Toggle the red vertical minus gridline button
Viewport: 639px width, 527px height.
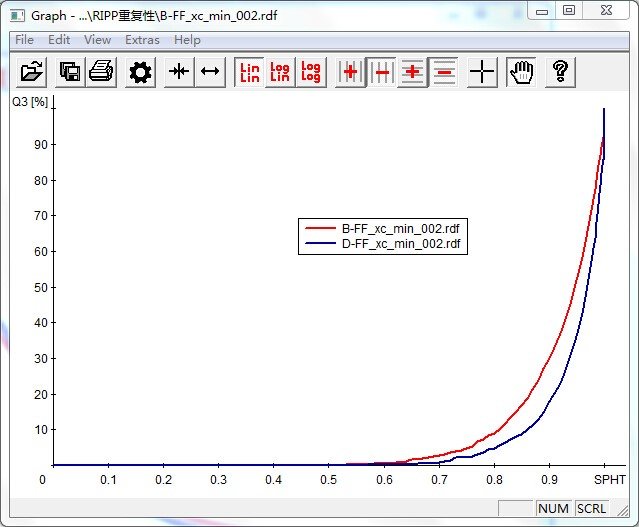(381, 72)
